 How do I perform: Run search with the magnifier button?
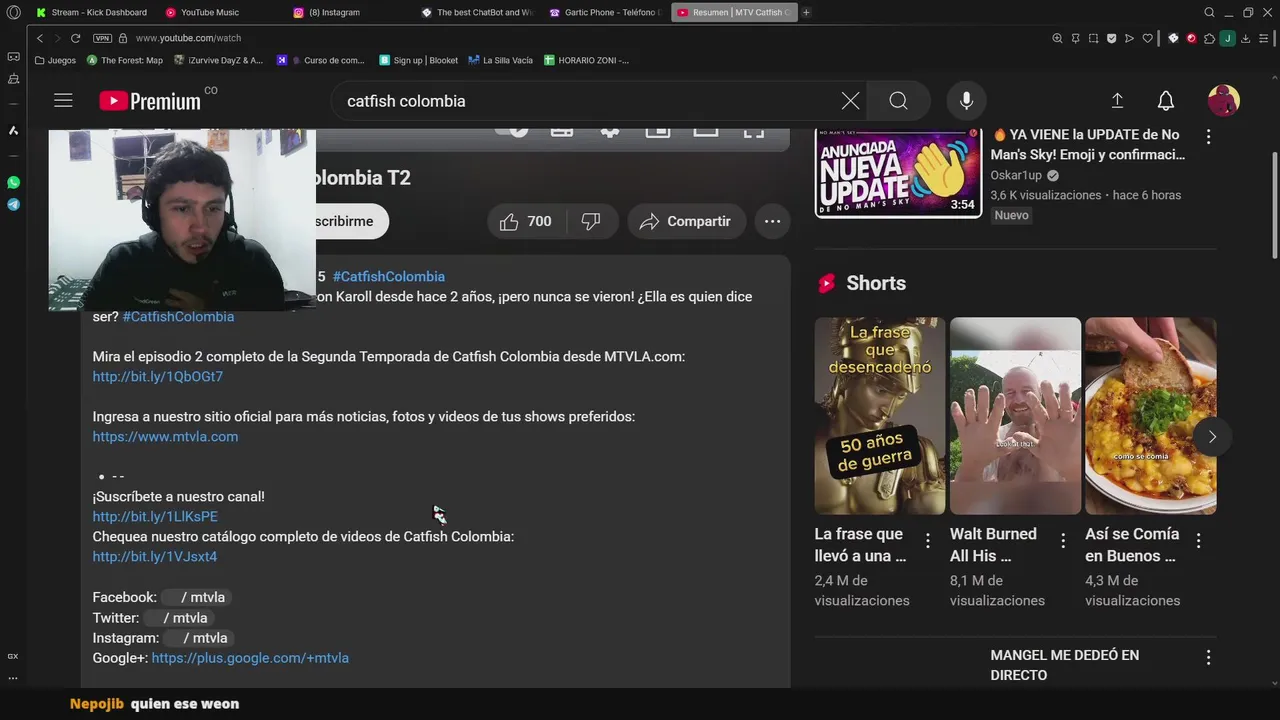[x=898, y=101]
